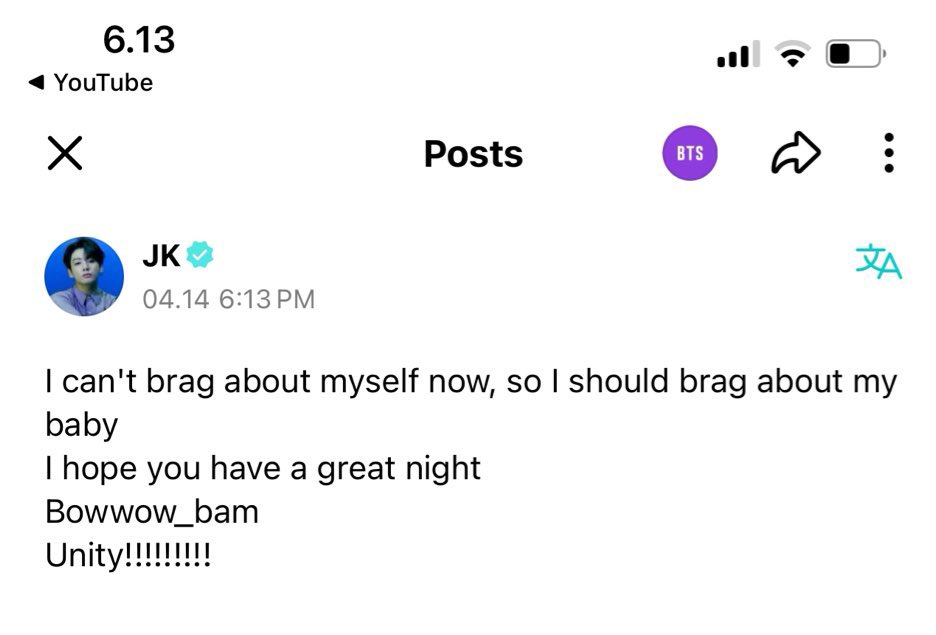
Task: Tap the YouTube return label
Action: point(103,82)
